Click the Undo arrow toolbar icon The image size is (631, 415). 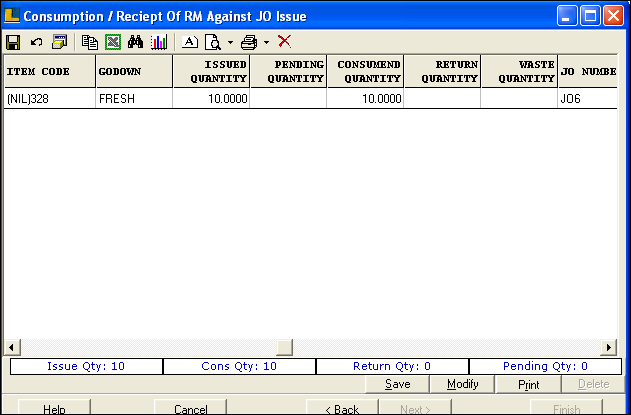point(36,42)
